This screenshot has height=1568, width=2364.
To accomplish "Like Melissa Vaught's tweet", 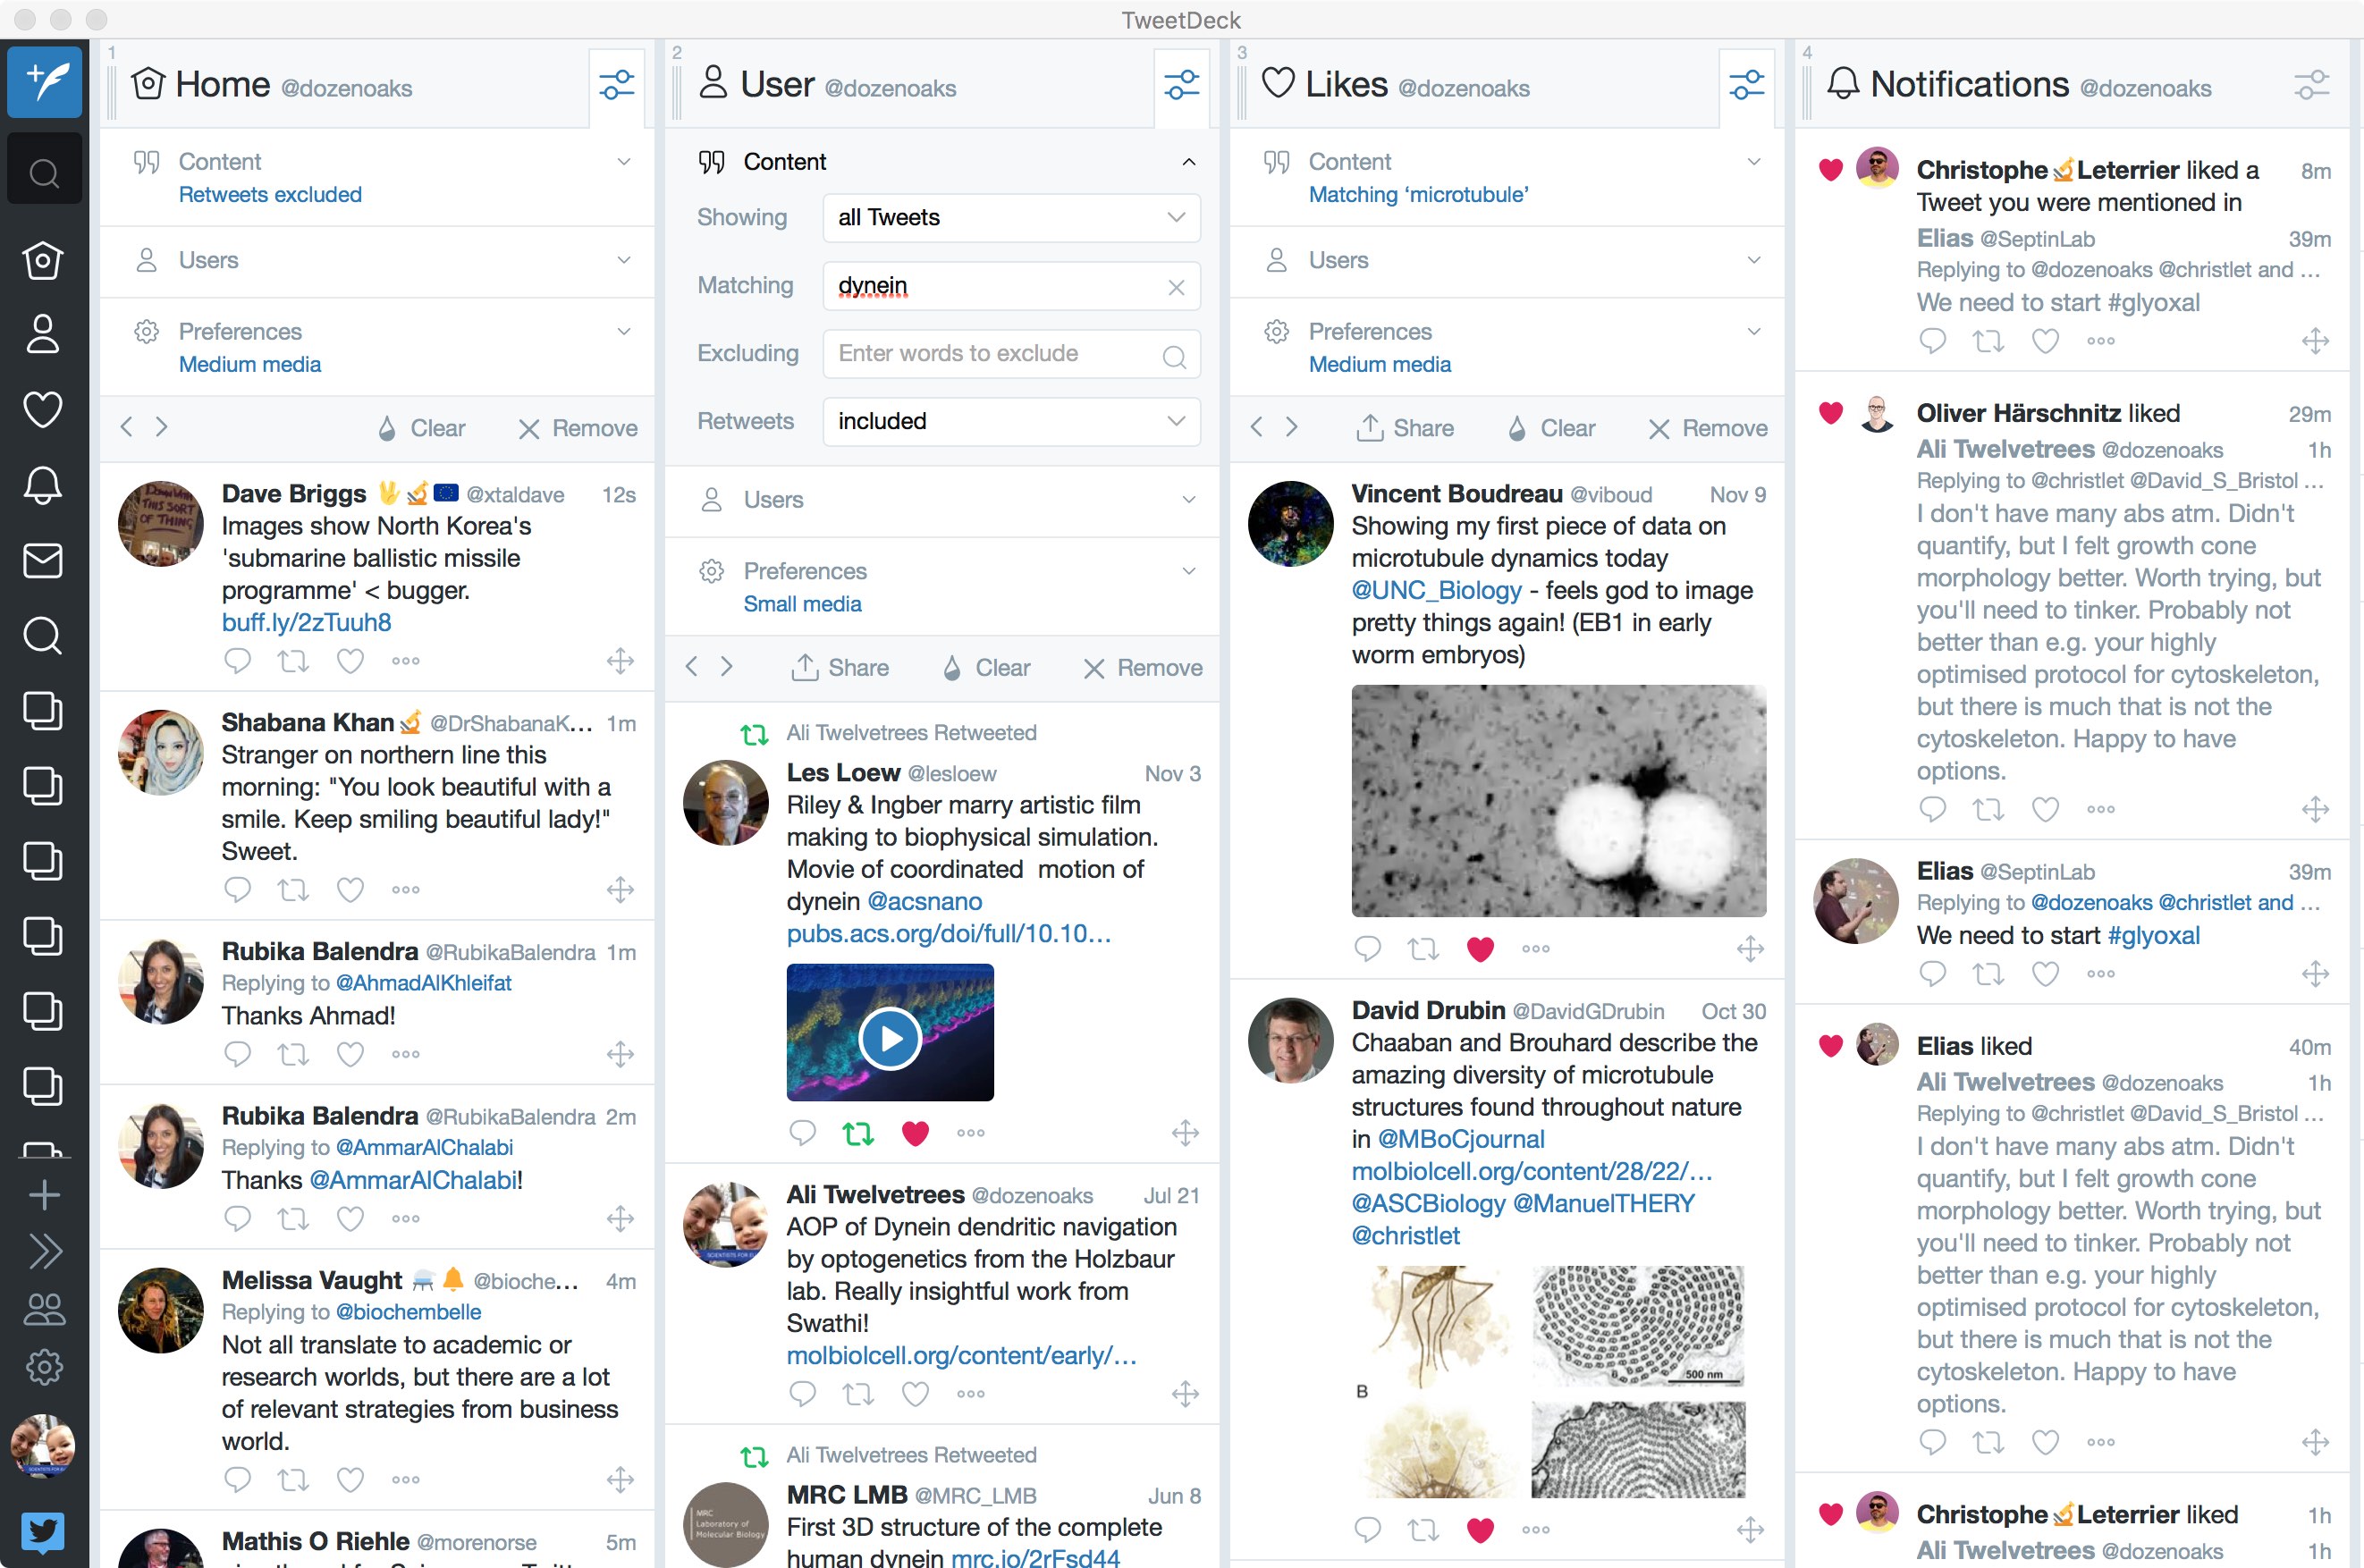I will 350,1479.
